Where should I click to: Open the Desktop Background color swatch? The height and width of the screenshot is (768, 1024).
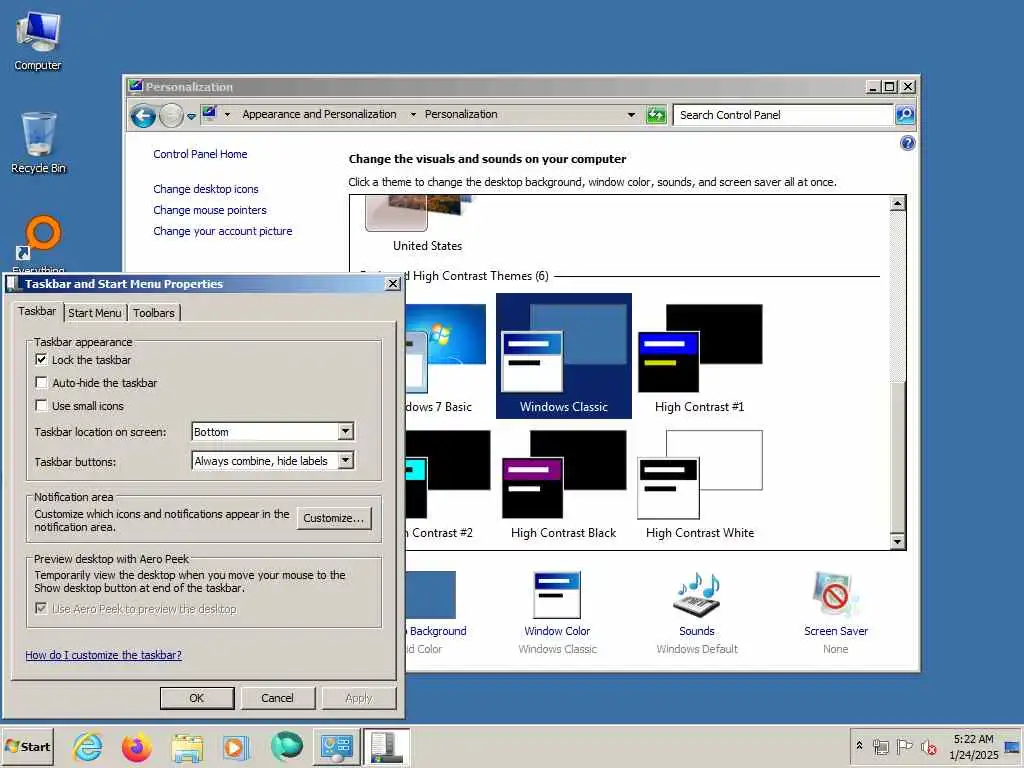pos(431,594)
